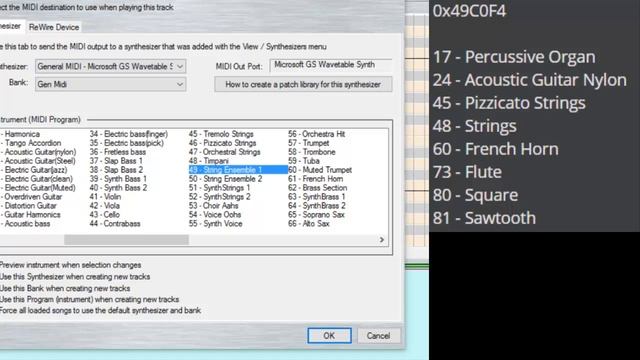Screen dimensions: 640x360
Task: Toggle Use this Program when creating new tracks
Action: tap(90, 299)
